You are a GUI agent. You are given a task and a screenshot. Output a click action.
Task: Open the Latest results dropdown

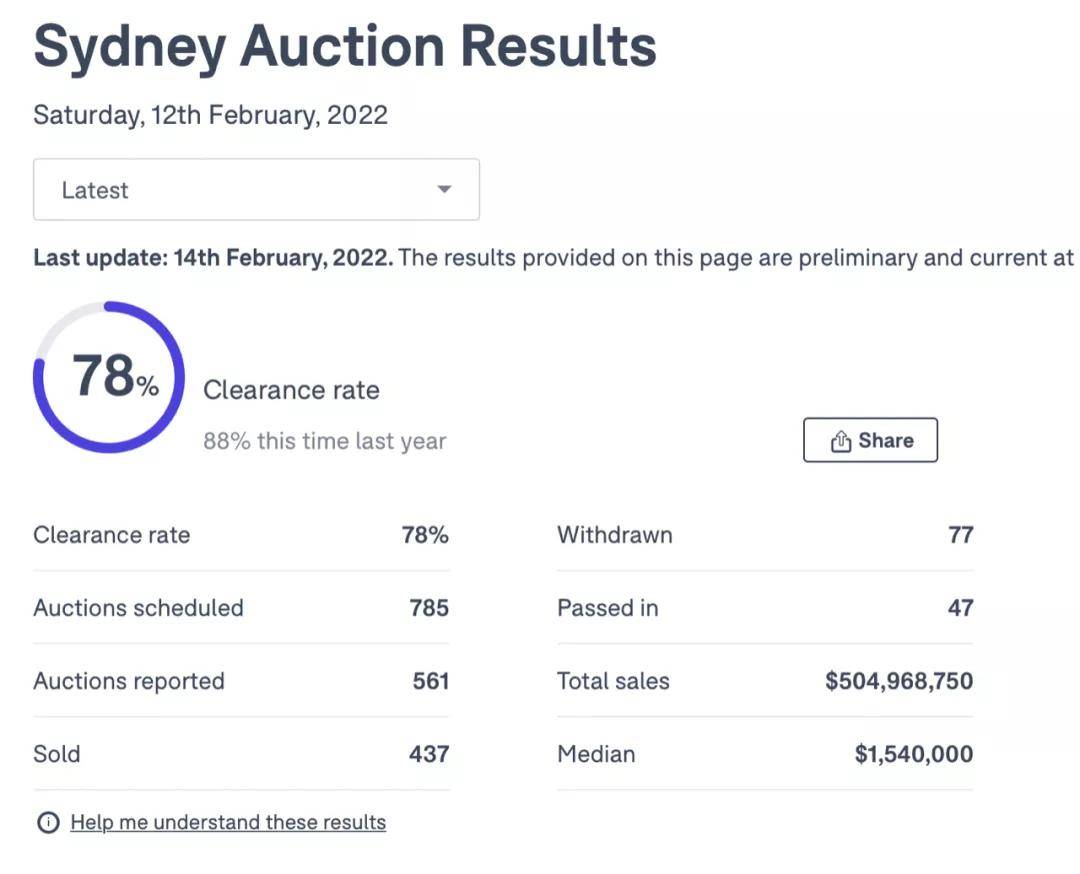pos(256,190)
